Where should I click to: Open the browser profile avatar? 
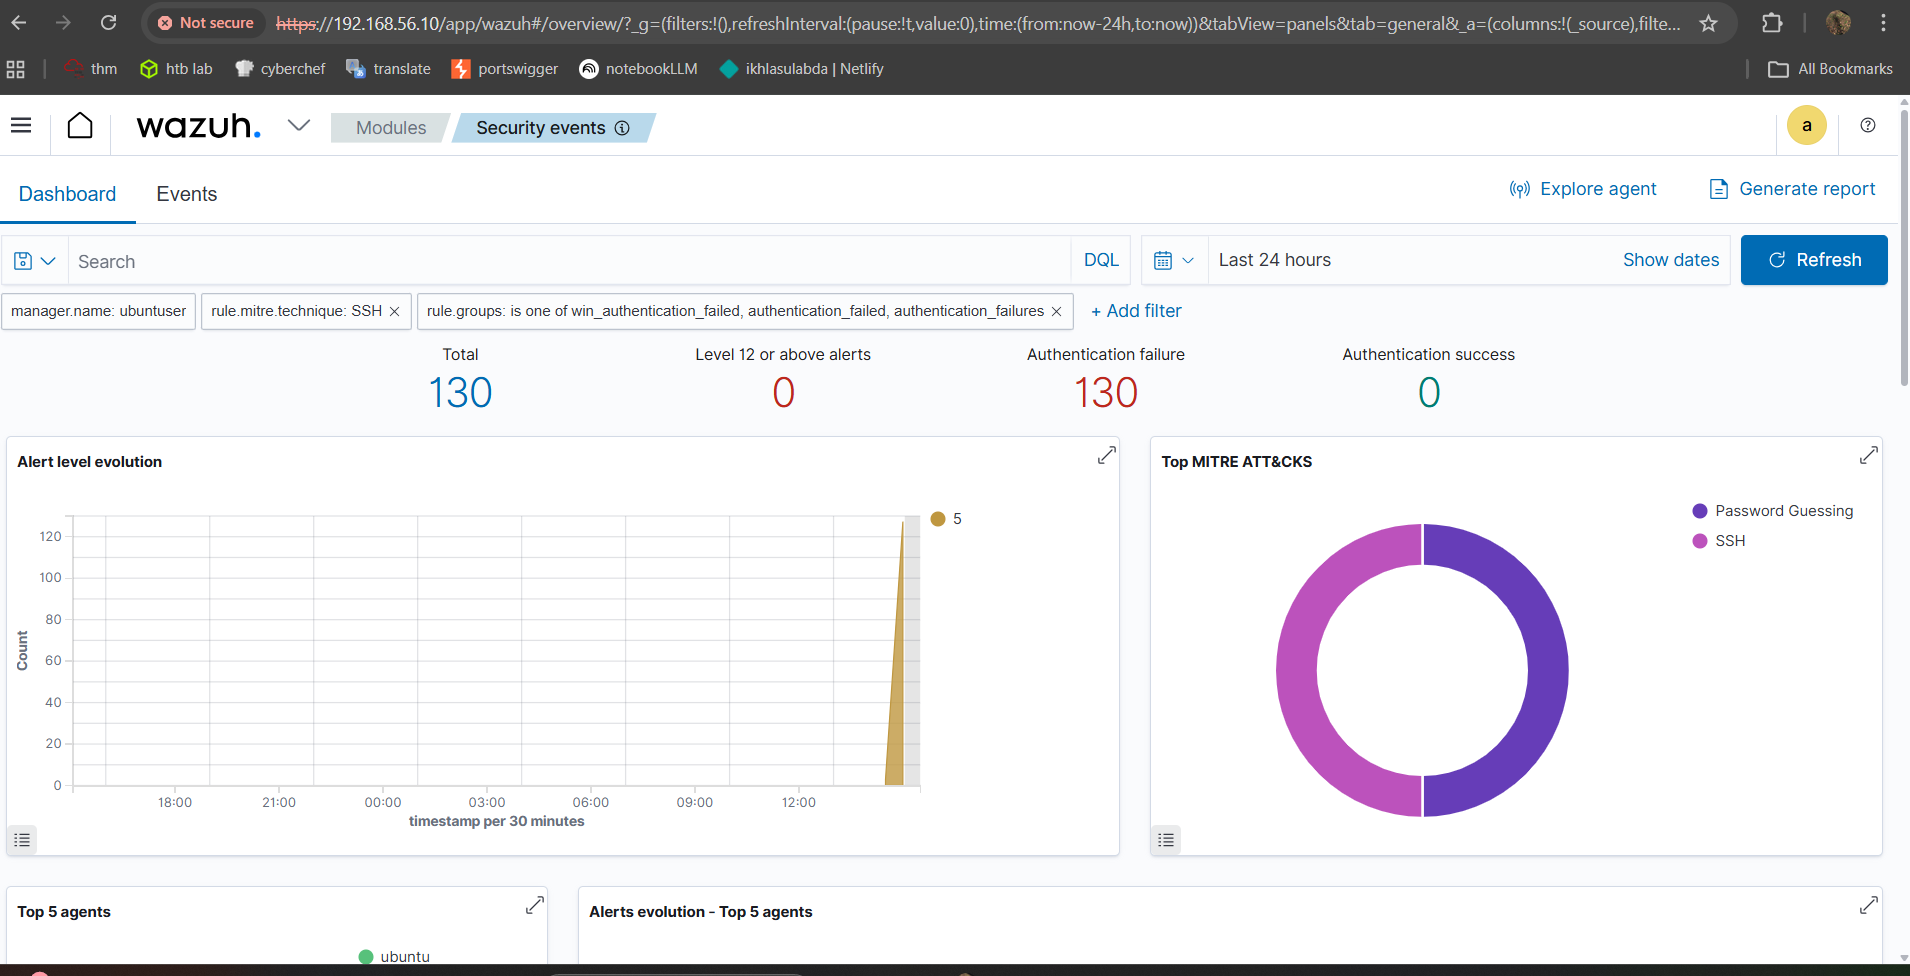coord(1838,23)
